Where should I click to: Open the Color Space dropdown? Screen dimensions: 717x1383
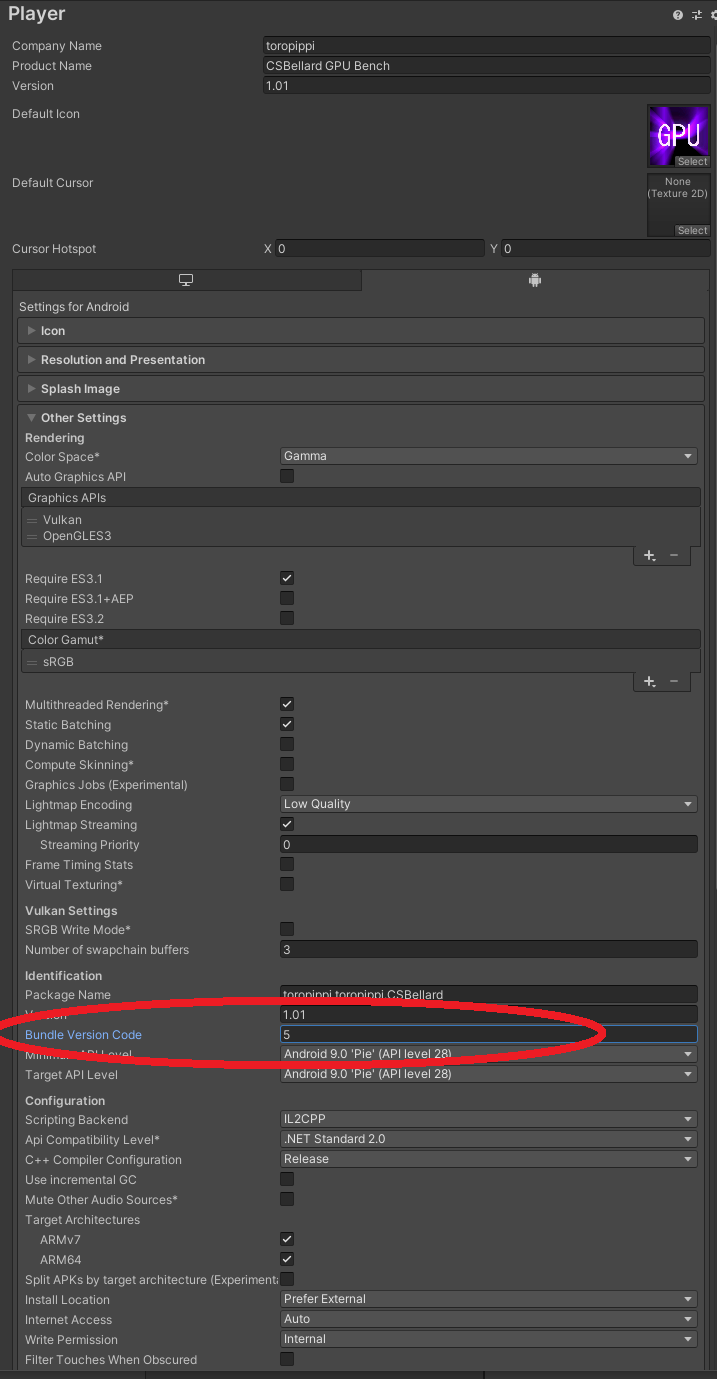489,456
